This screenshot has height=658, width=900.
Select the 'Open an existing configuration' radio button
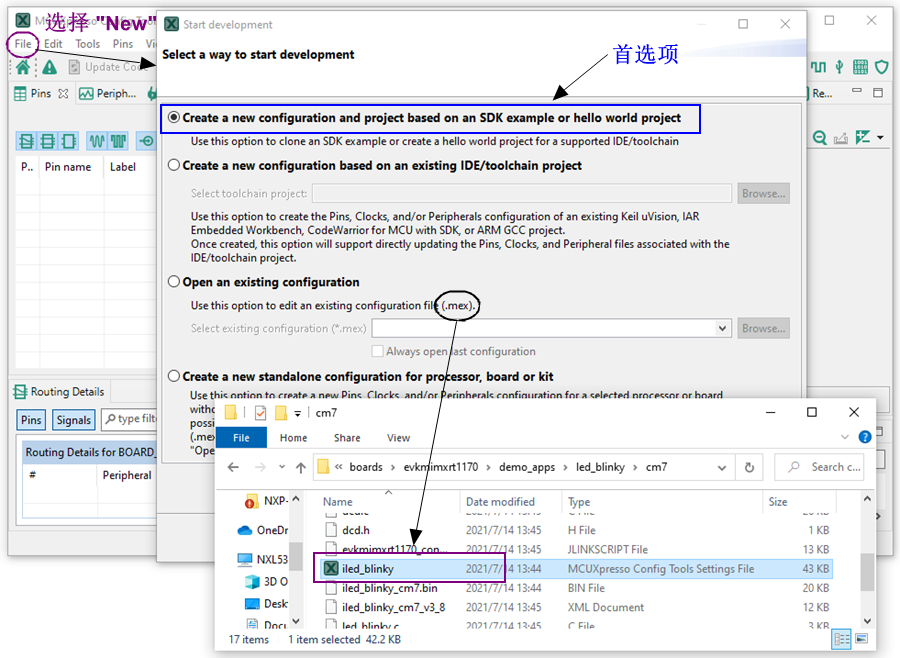point(174,282)
